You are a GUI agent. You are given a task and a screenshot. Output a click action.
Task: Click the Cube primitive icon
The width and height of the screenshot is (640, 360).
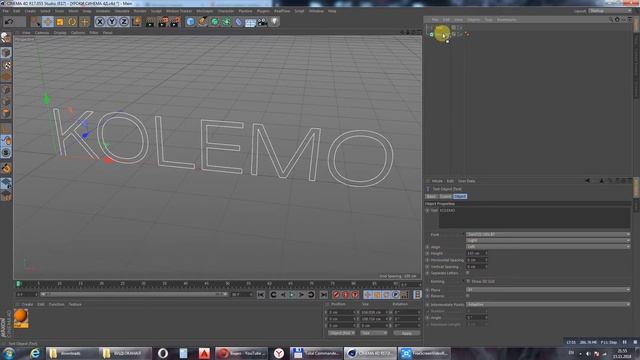pyautogui.click(x=190, y=22)
